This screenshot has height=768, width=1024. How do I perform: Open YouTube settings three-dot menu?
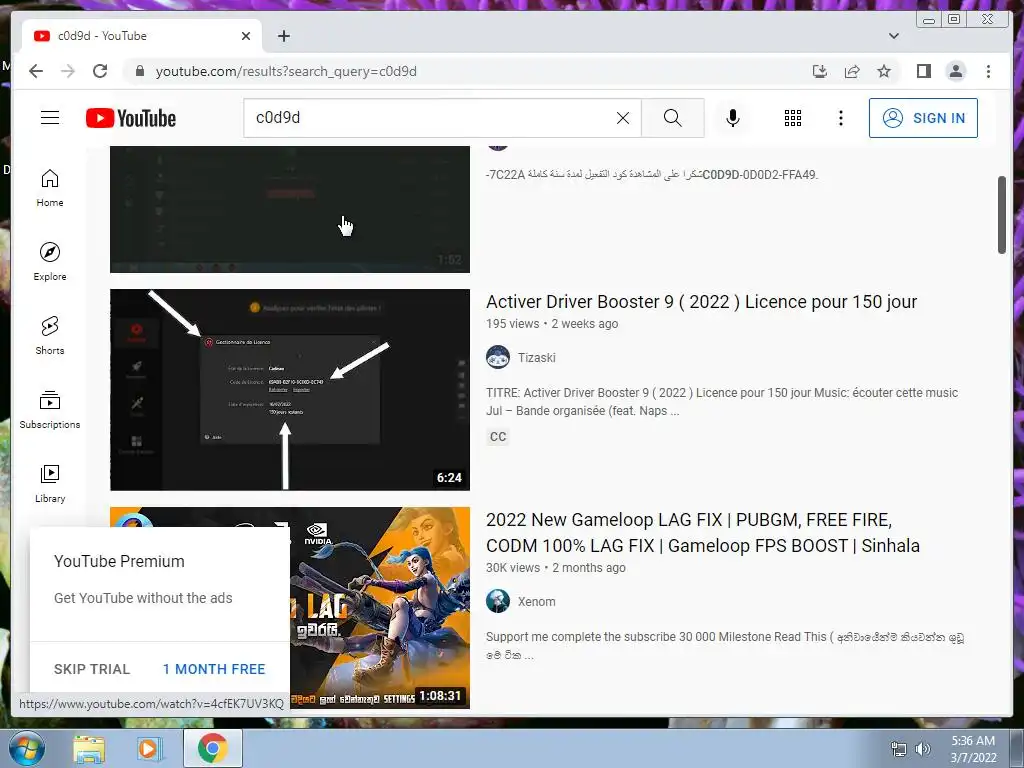(x=841, y=118)
